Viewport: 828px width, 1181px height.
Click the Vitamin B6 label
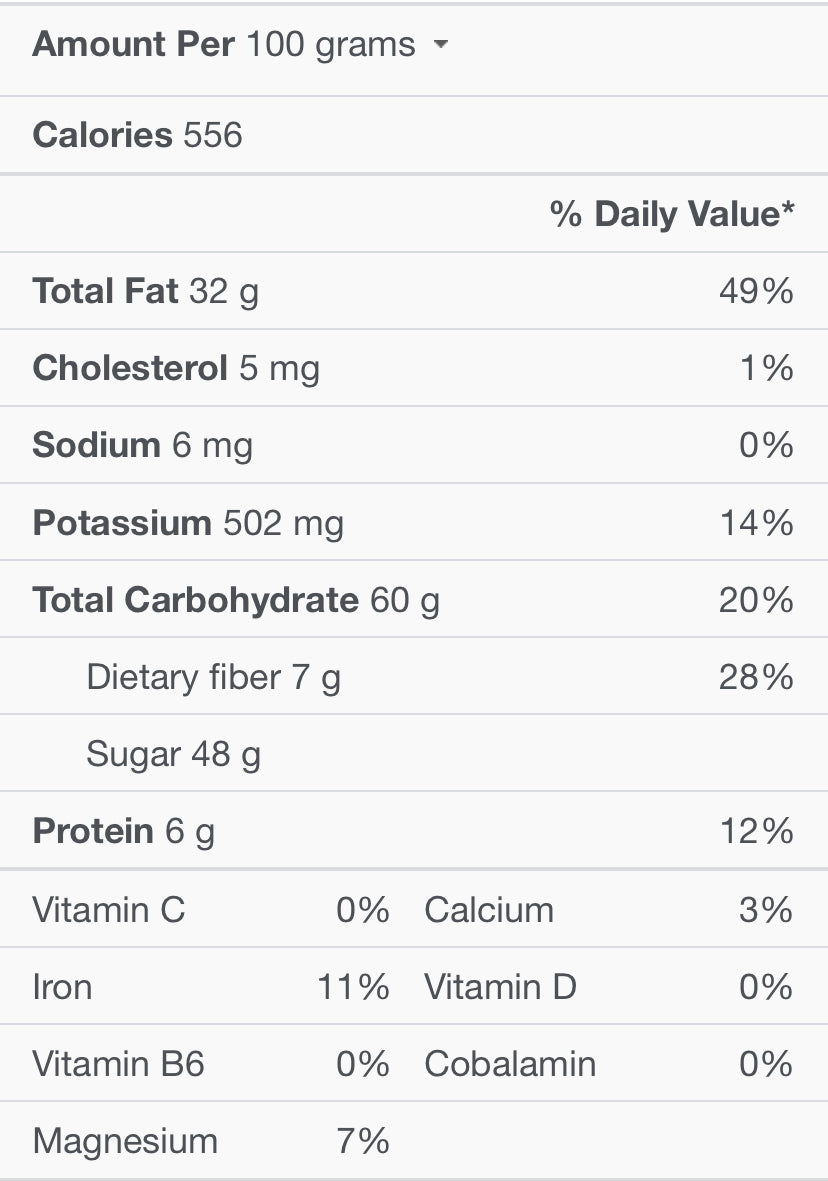coord(118,1063)
